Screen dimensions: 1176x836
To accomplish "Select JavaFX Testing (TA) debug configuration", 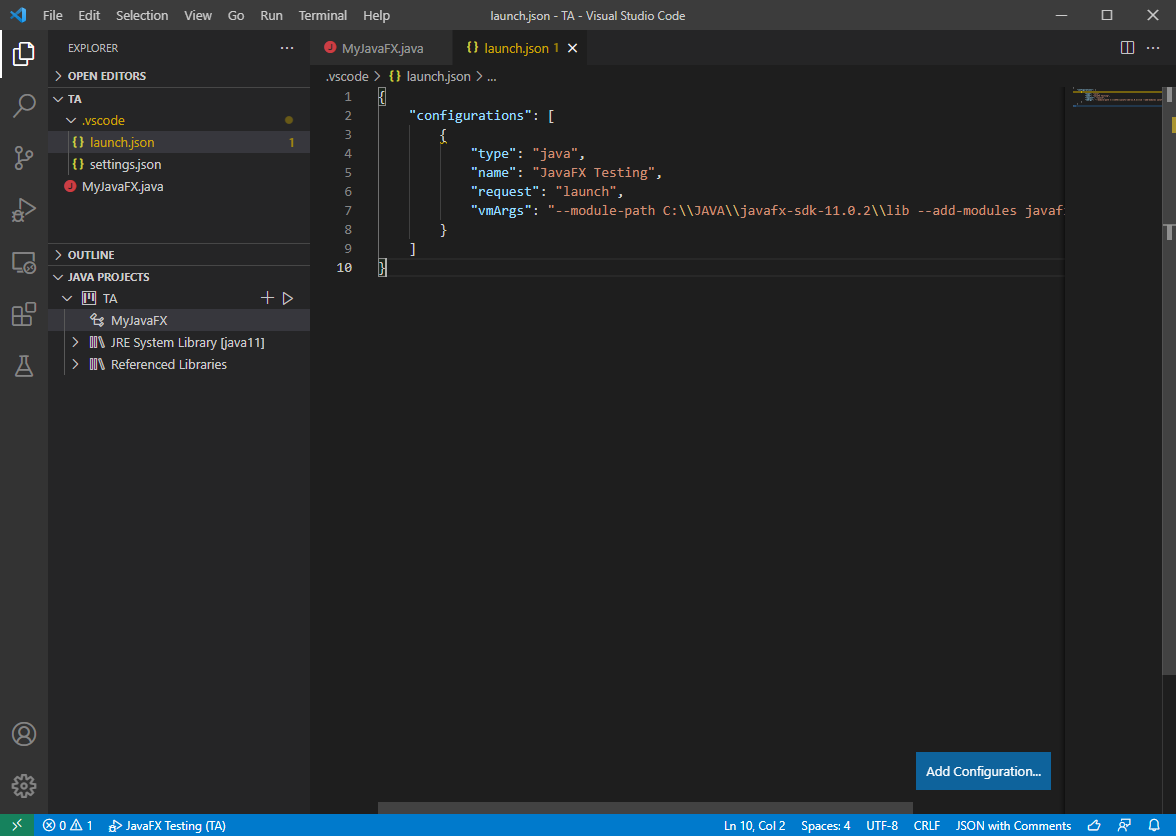I will click(167, 826).
